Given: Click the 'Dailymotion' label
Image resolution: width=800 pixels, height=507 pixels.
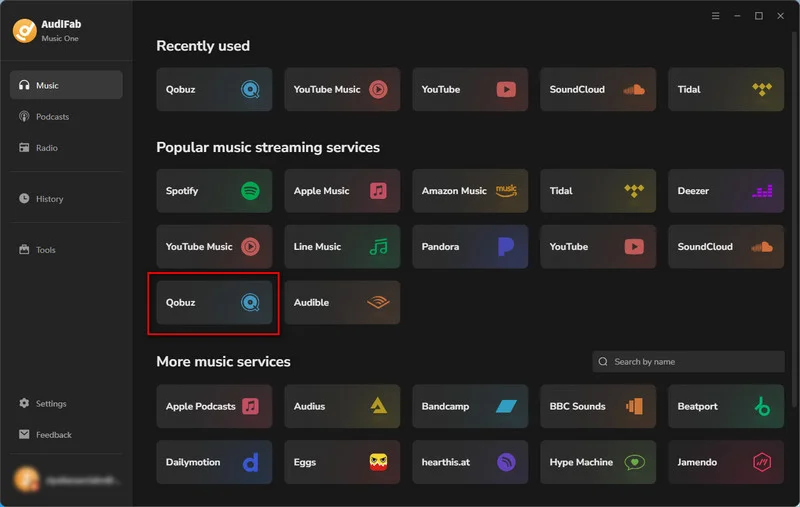Looking at the screenshot, I should click(192, 462).
